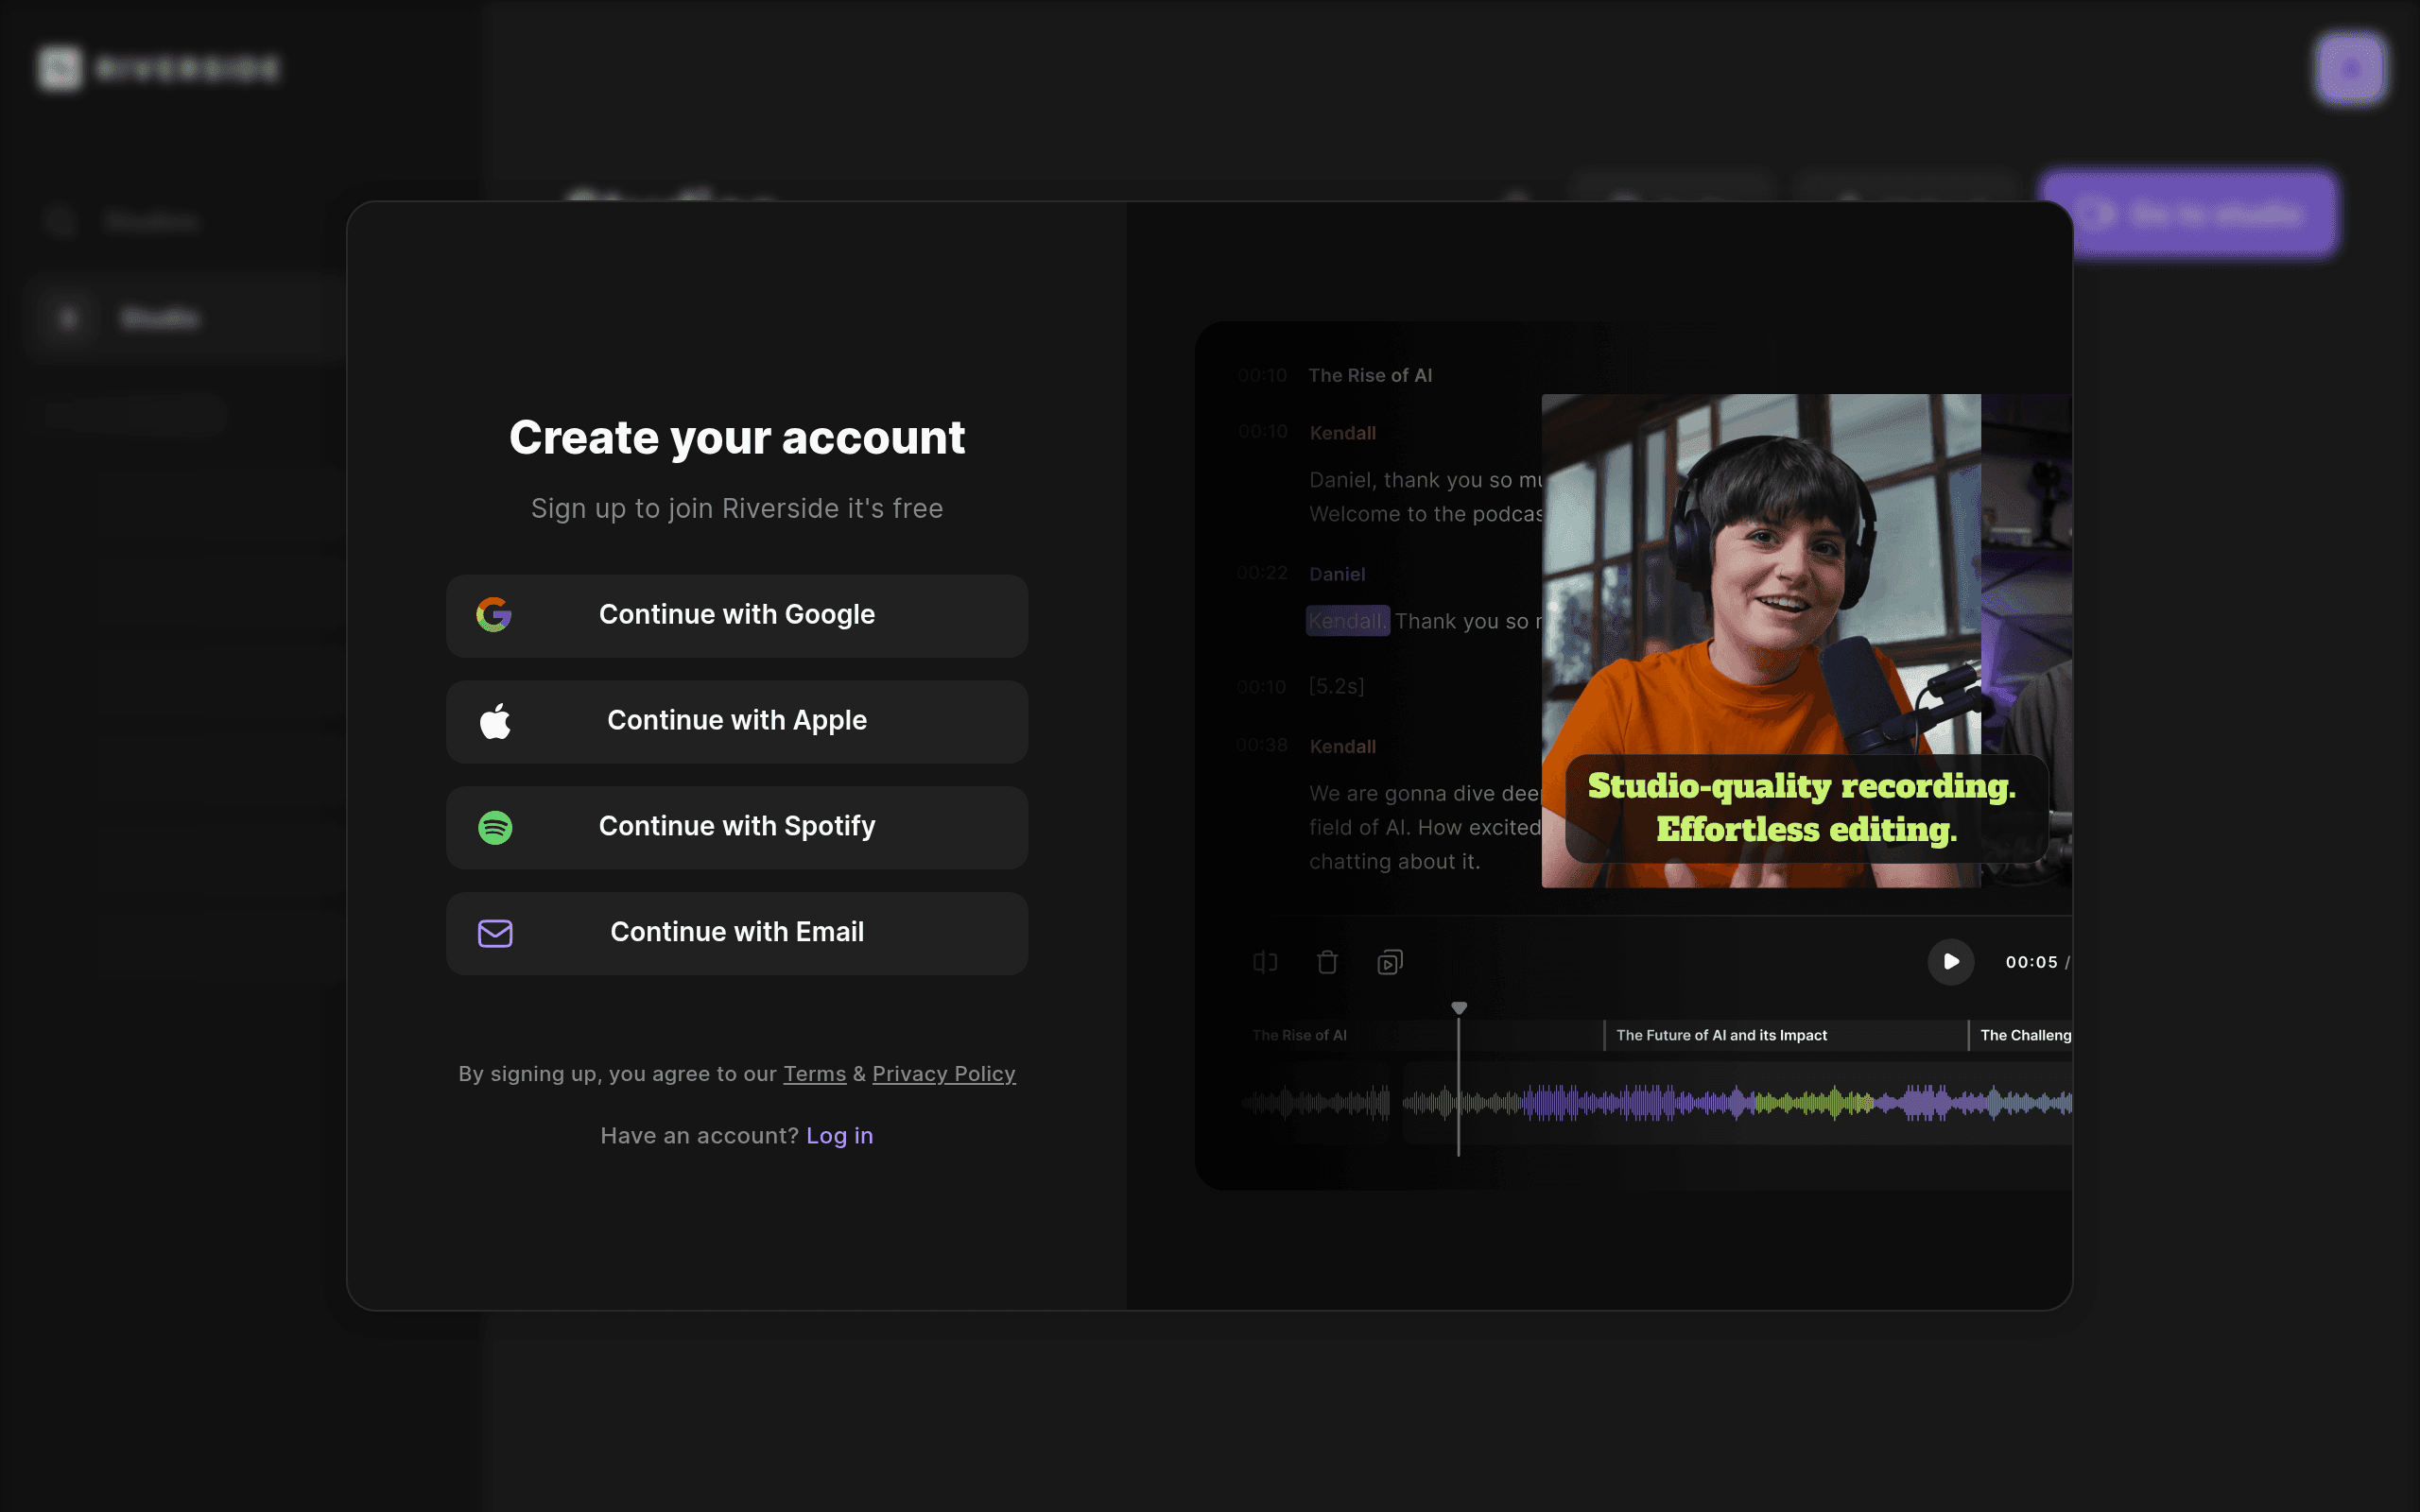Click the '00:05' playback time display

[x=2031, y=962]
